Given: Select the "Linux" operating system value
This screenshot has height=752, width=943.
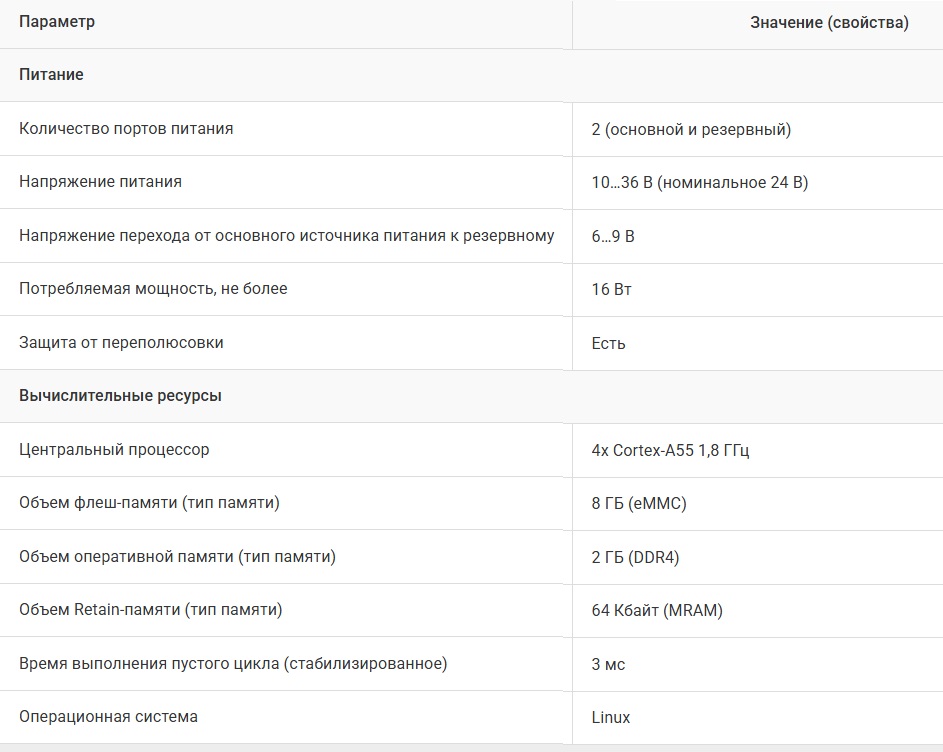Looking at the screenshot, I should coord(611,717).
